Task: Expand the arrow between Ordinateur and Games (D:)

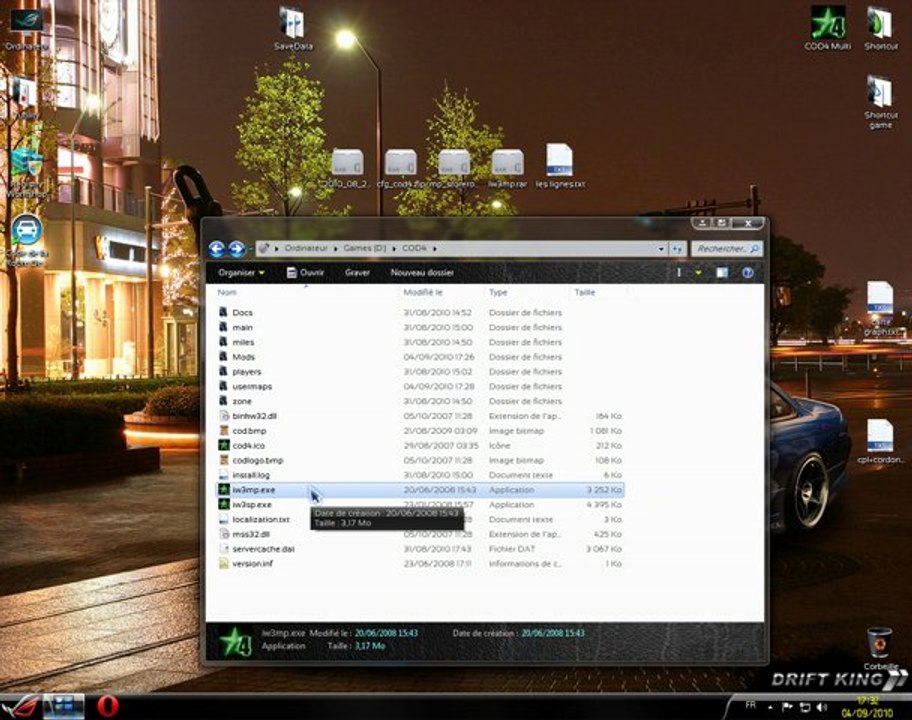Action: 336,248
